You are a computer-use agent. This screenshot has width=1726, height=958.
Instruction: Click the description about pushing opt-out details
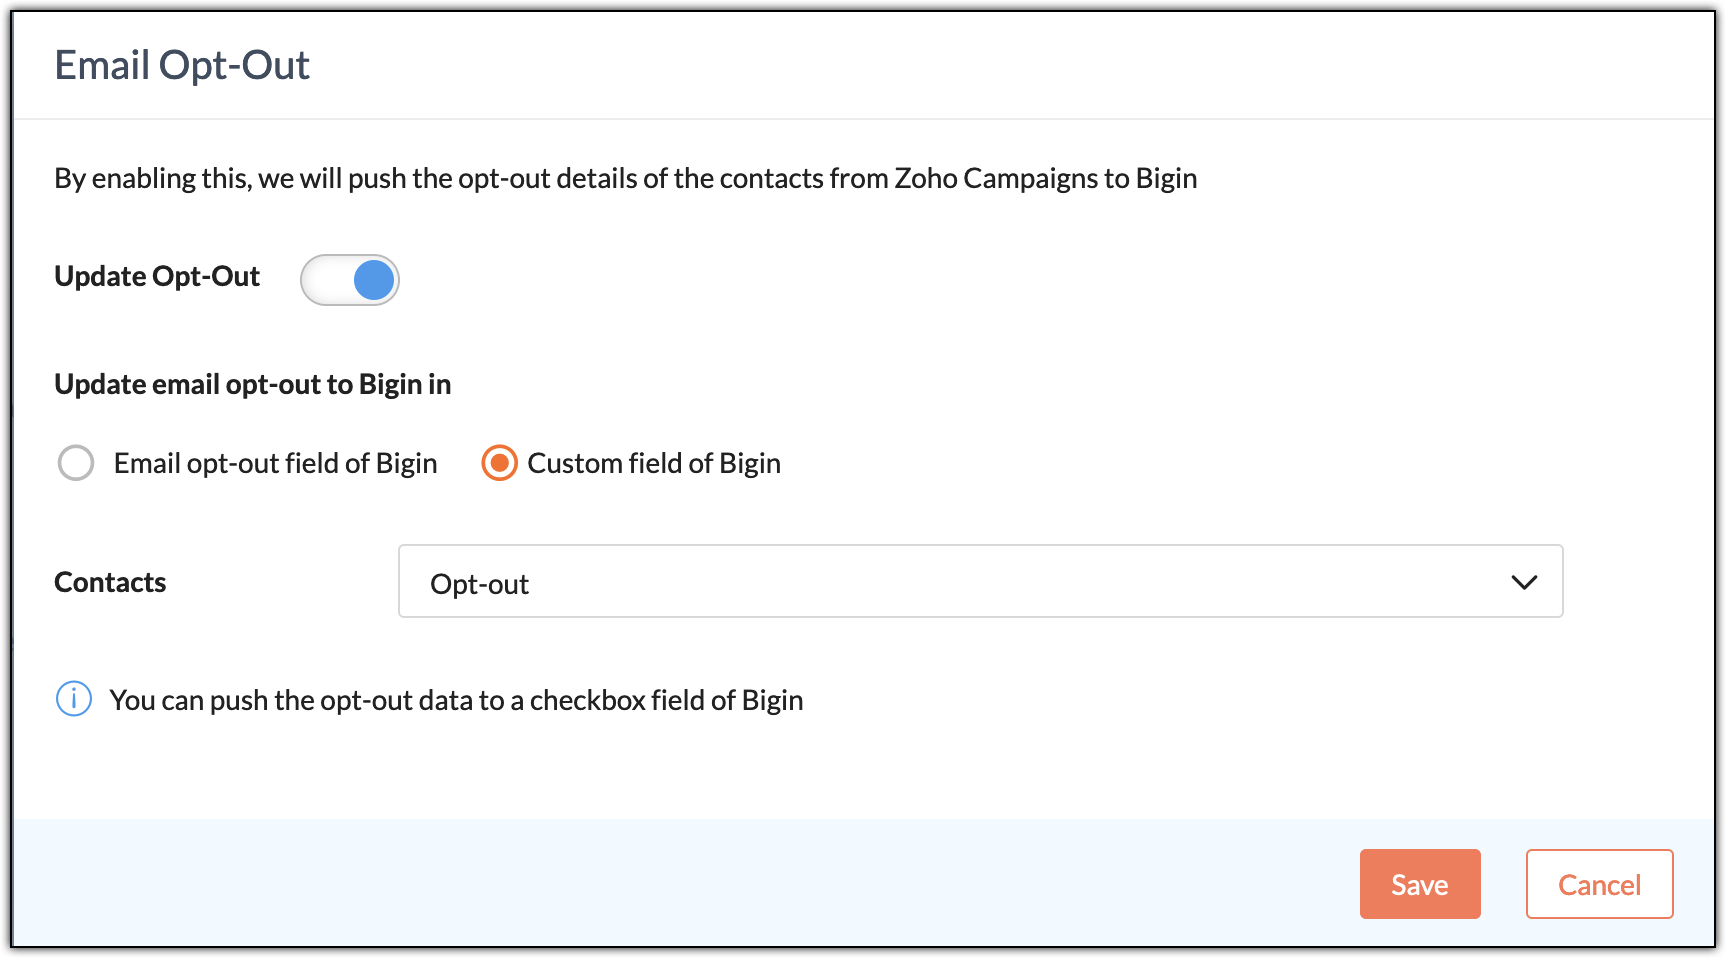click(625, 178)
